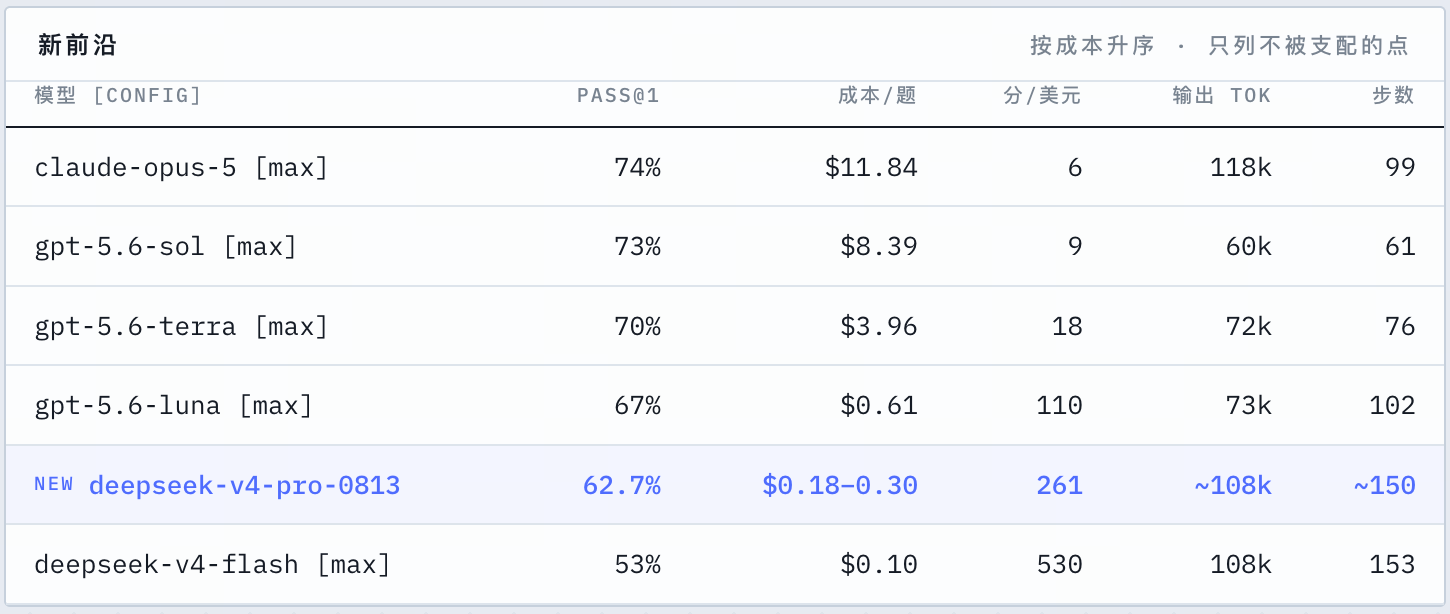This screenshot has width=1450, height=614.
Task: Click the 新前沿 panel title
Action: pyautogui.click(x=79, y=45)
